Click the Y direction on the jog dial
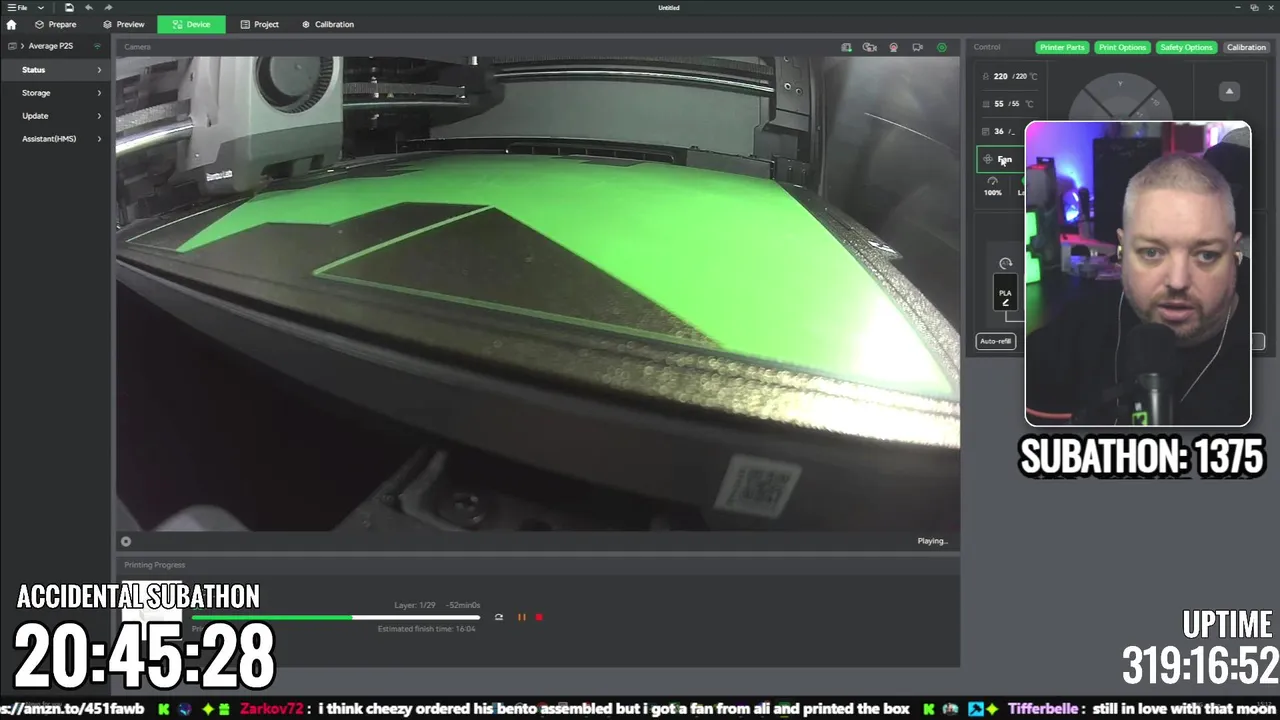1280x720 pixels. tap(1120, 84)
